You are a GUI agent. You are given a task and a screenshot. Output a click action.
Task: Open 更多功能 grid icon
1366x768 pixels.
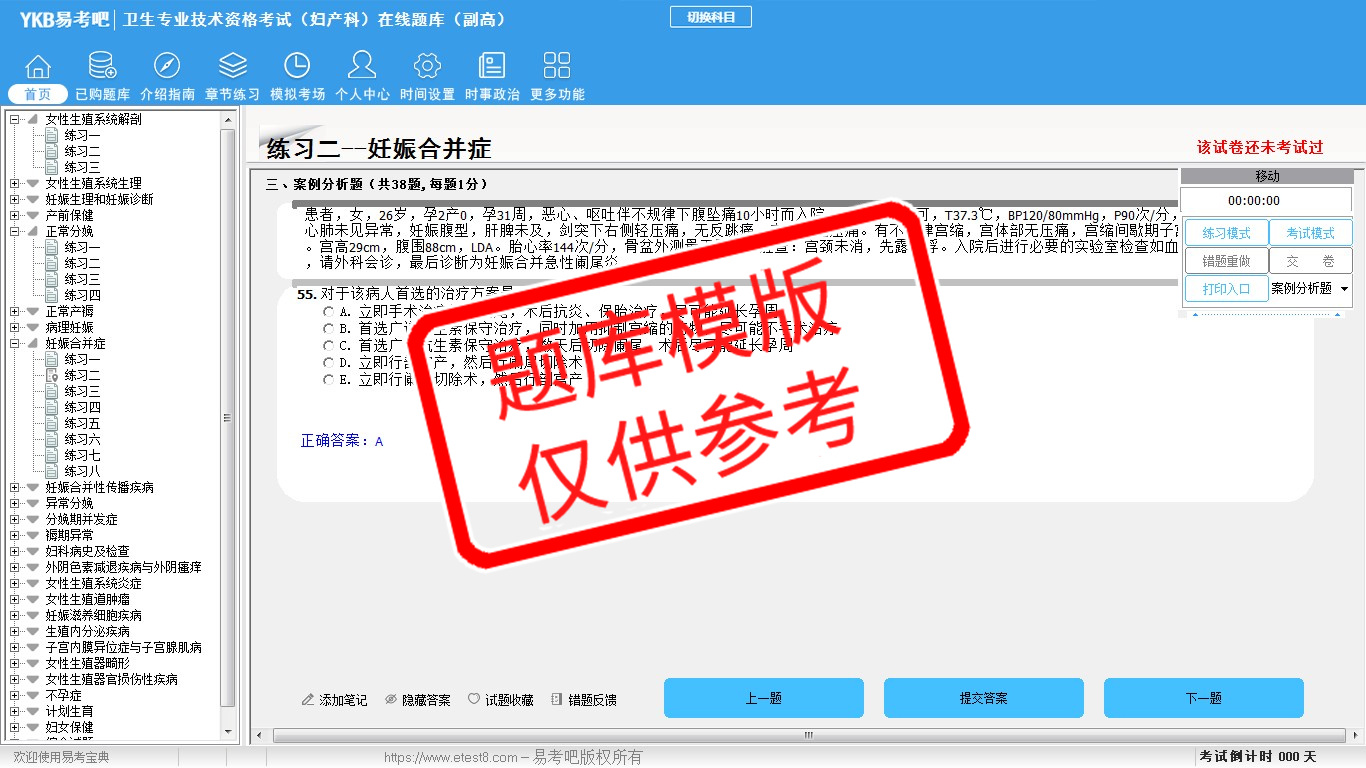[557, 67]
